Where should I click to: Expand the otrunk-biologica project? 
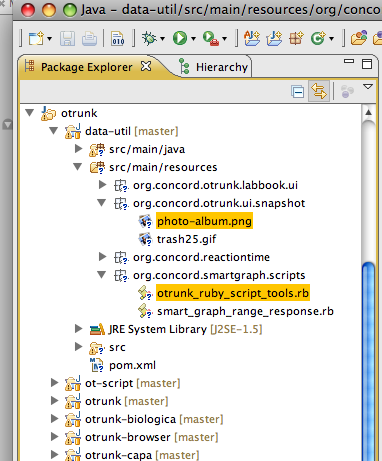click(55, 419)
